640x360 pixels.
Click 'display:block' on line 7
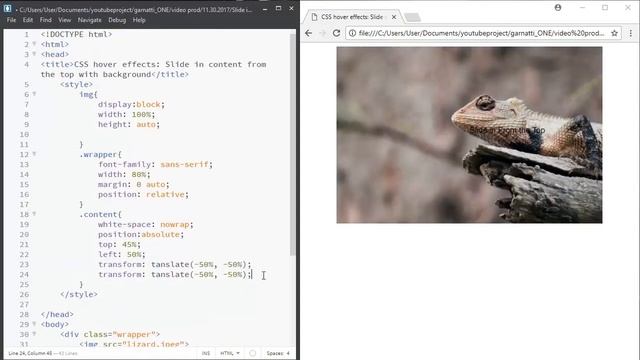131,104
